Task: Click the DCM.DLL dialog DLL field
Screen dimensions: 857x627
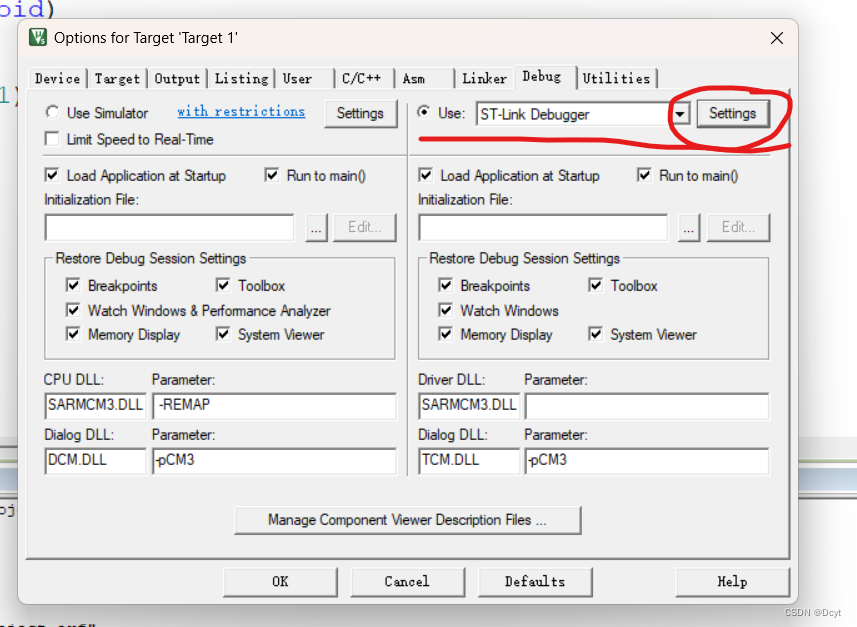Action: tap(95, 460)
